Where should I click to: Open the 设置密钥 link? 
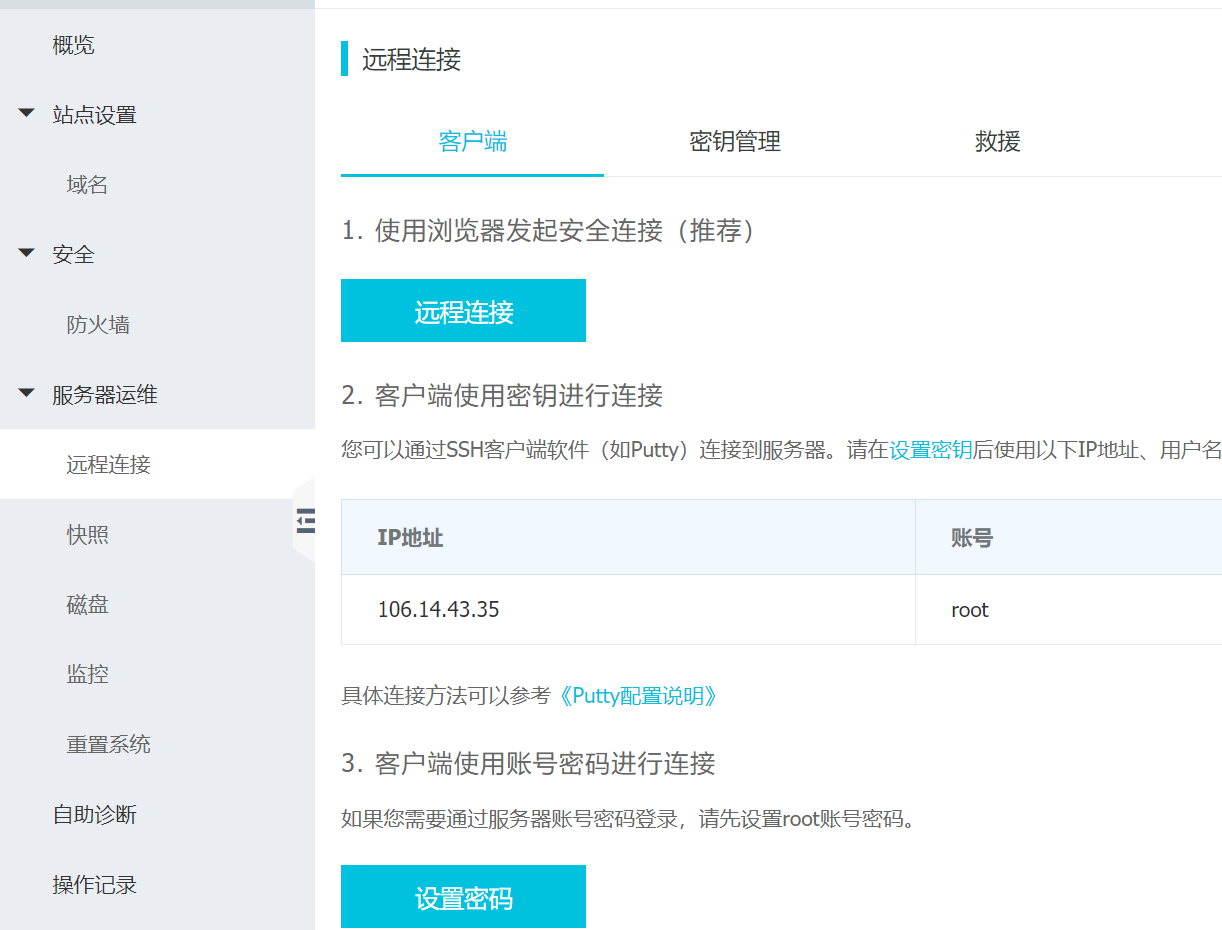(x=930, y=450)
